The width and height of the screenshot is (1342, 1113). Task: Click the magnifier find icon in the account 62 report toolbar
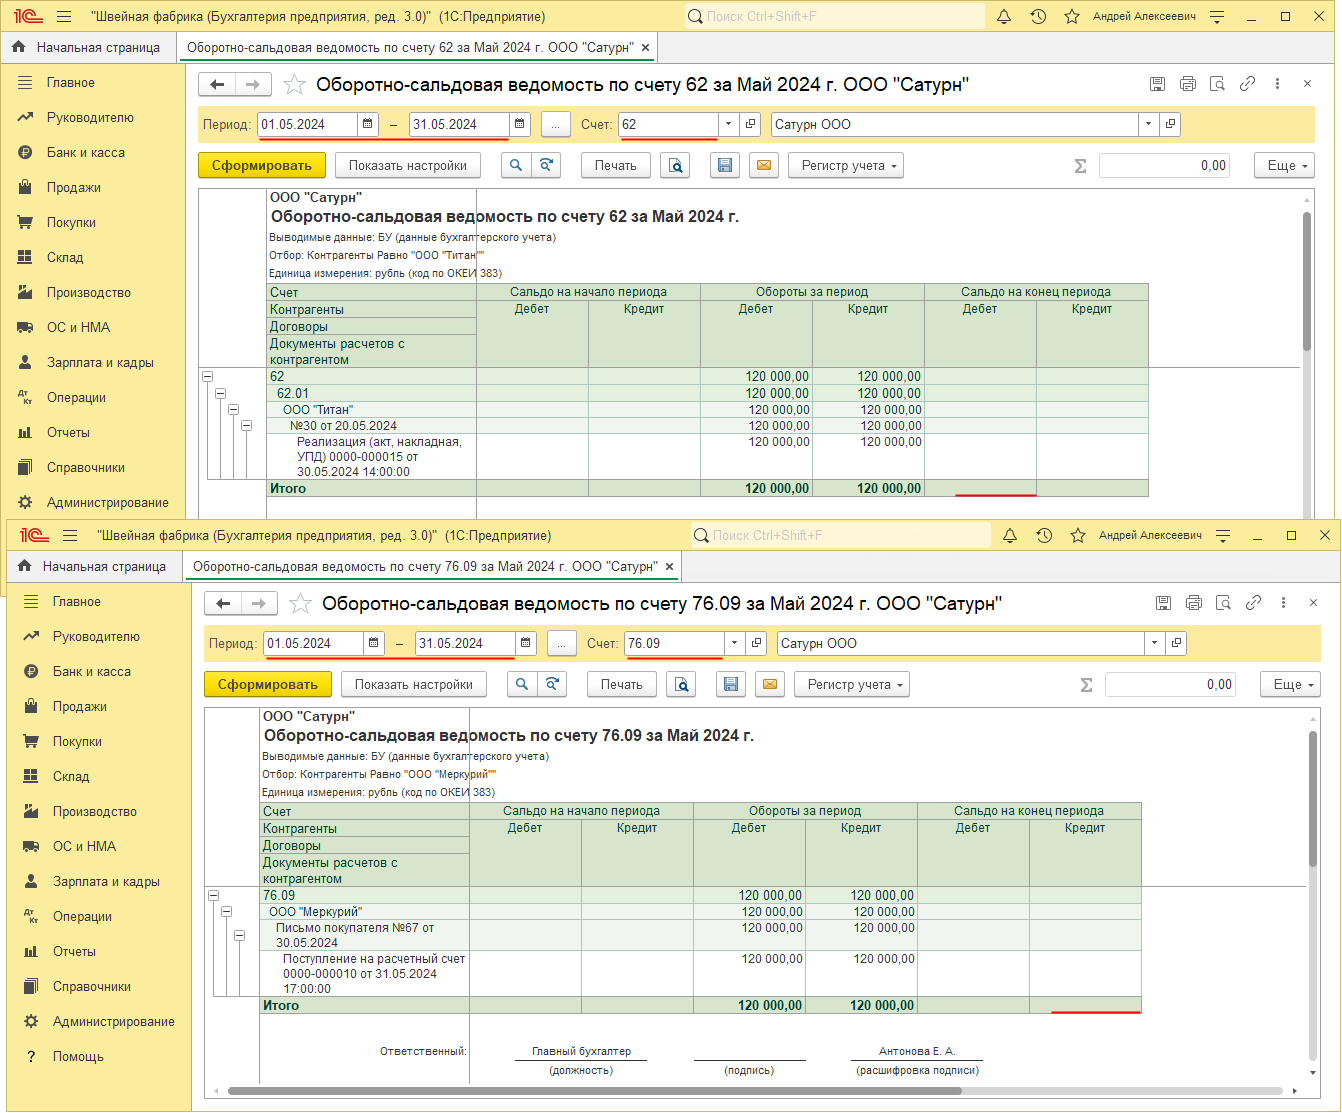516,166
